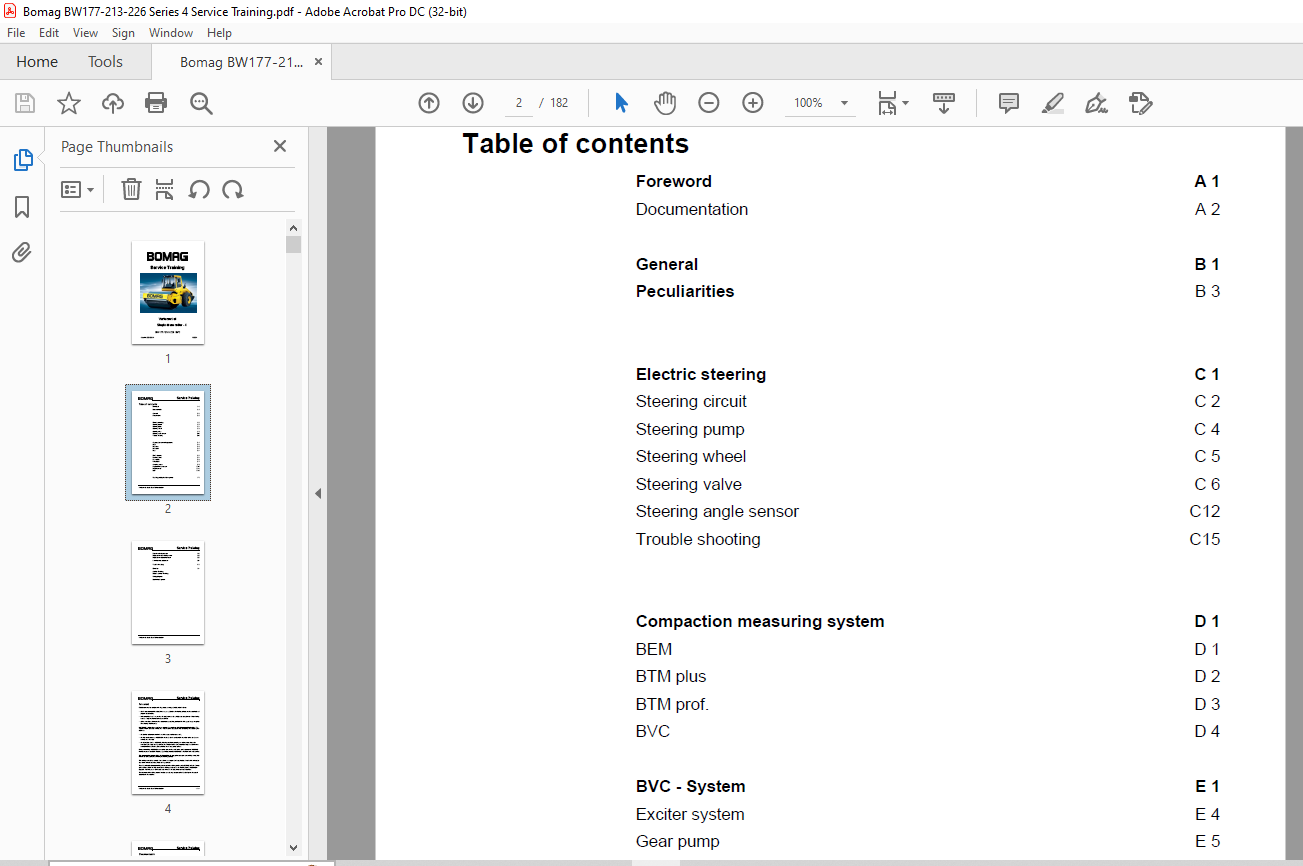Switch to the Home tab
Image resolution: width=1303 pixels, height=866 pixels.
37,62
